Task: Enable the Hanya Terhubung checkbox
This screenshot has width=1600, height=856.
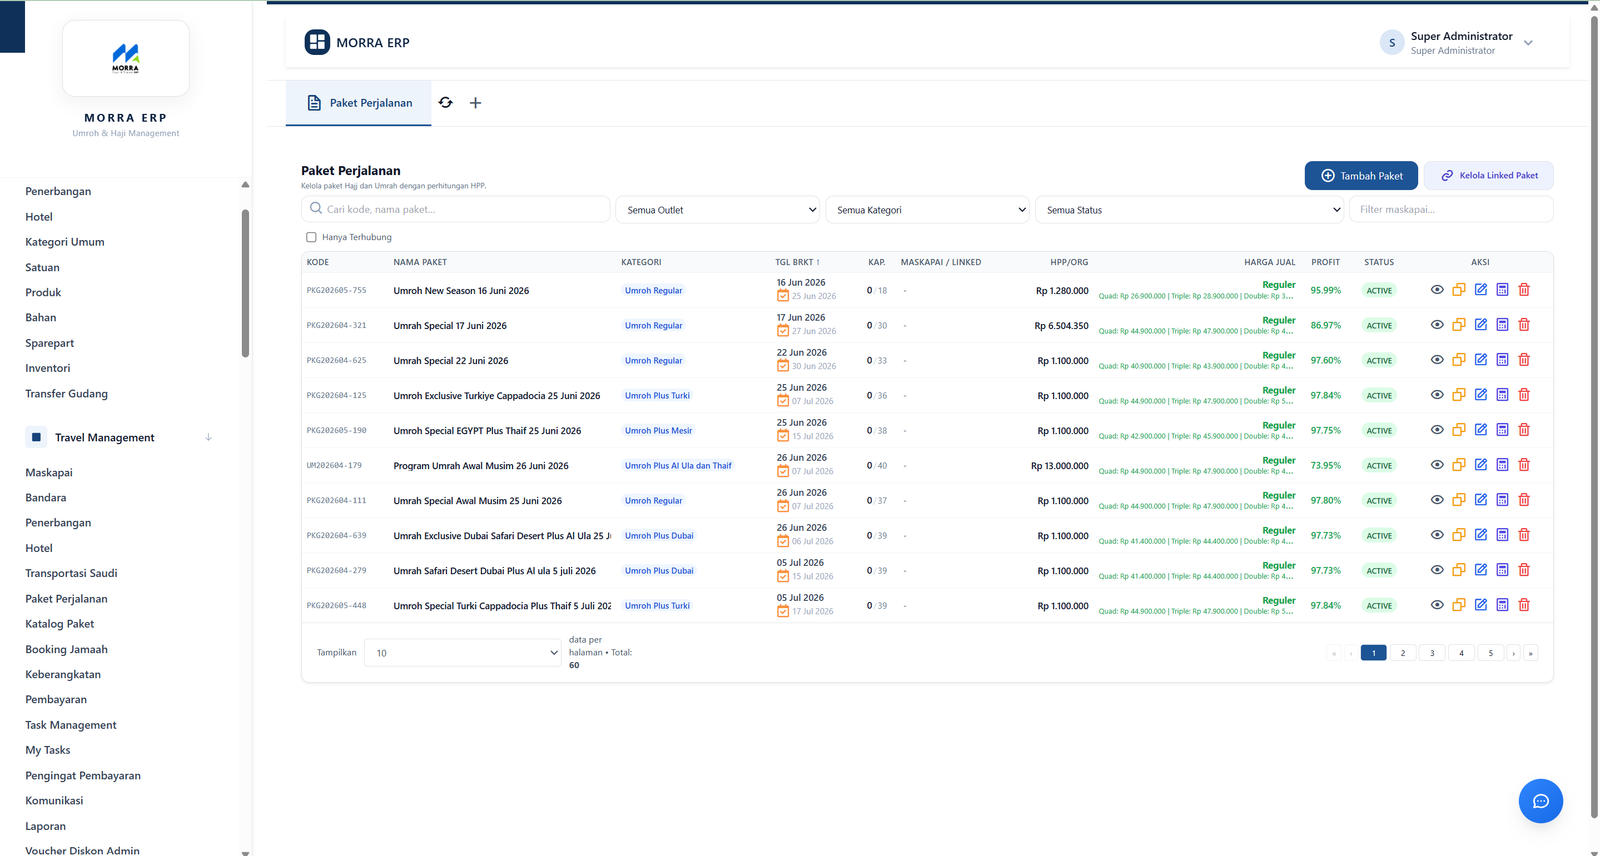Action: pyautogui.click(x=311, y=237)
